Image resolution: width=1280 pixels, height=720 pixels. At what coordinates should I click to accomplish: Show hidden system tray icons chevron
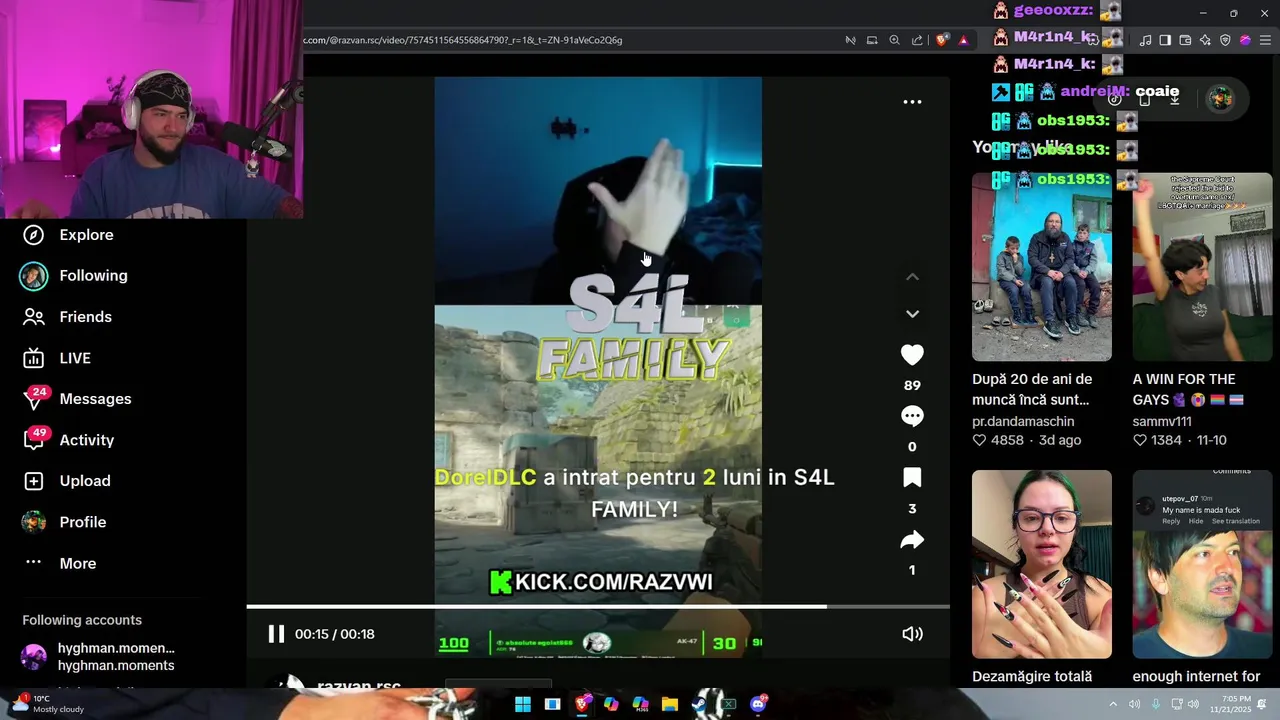[x=1113, y=704]
